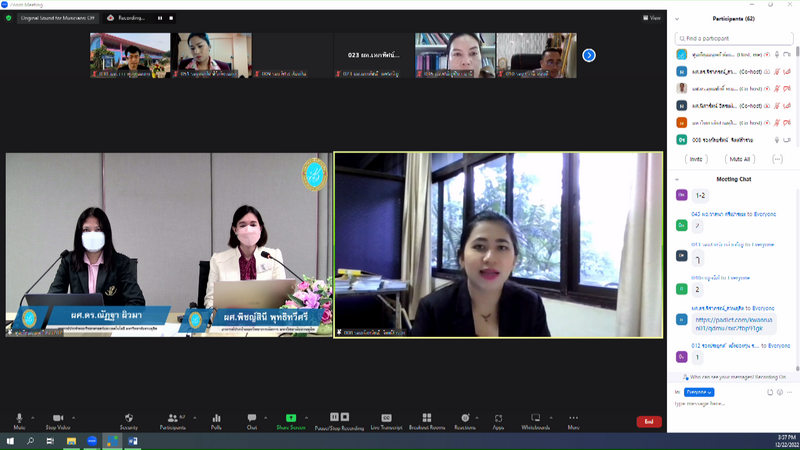Mute the microphone in the toolbar

coord(19,418)
